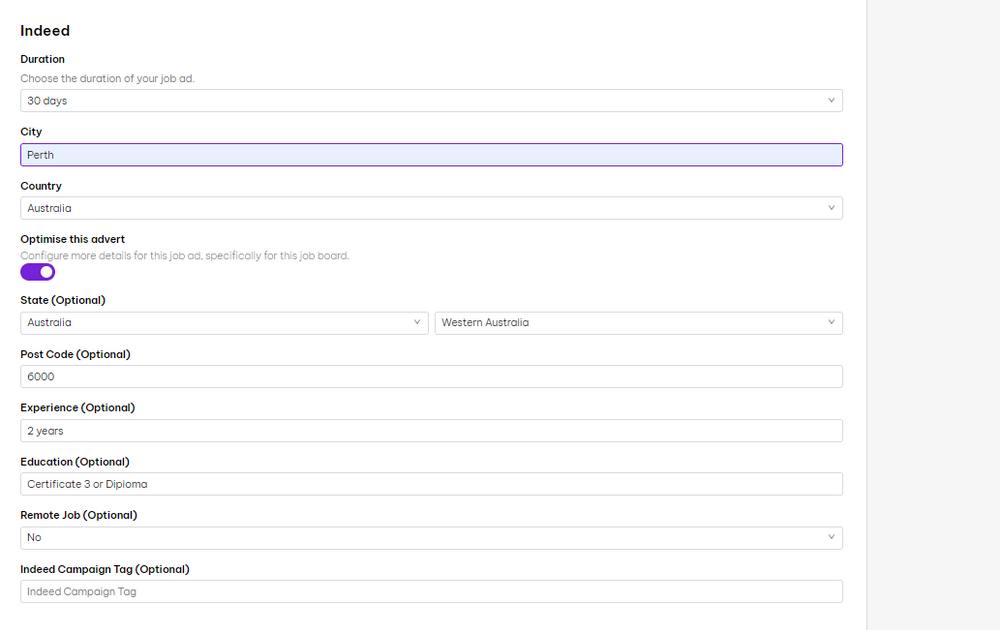This screenshot has height=630, width=1000.
Task: Click the Remote Job (Optional) label
Action: pyautogui.click(x=78, y=515)
